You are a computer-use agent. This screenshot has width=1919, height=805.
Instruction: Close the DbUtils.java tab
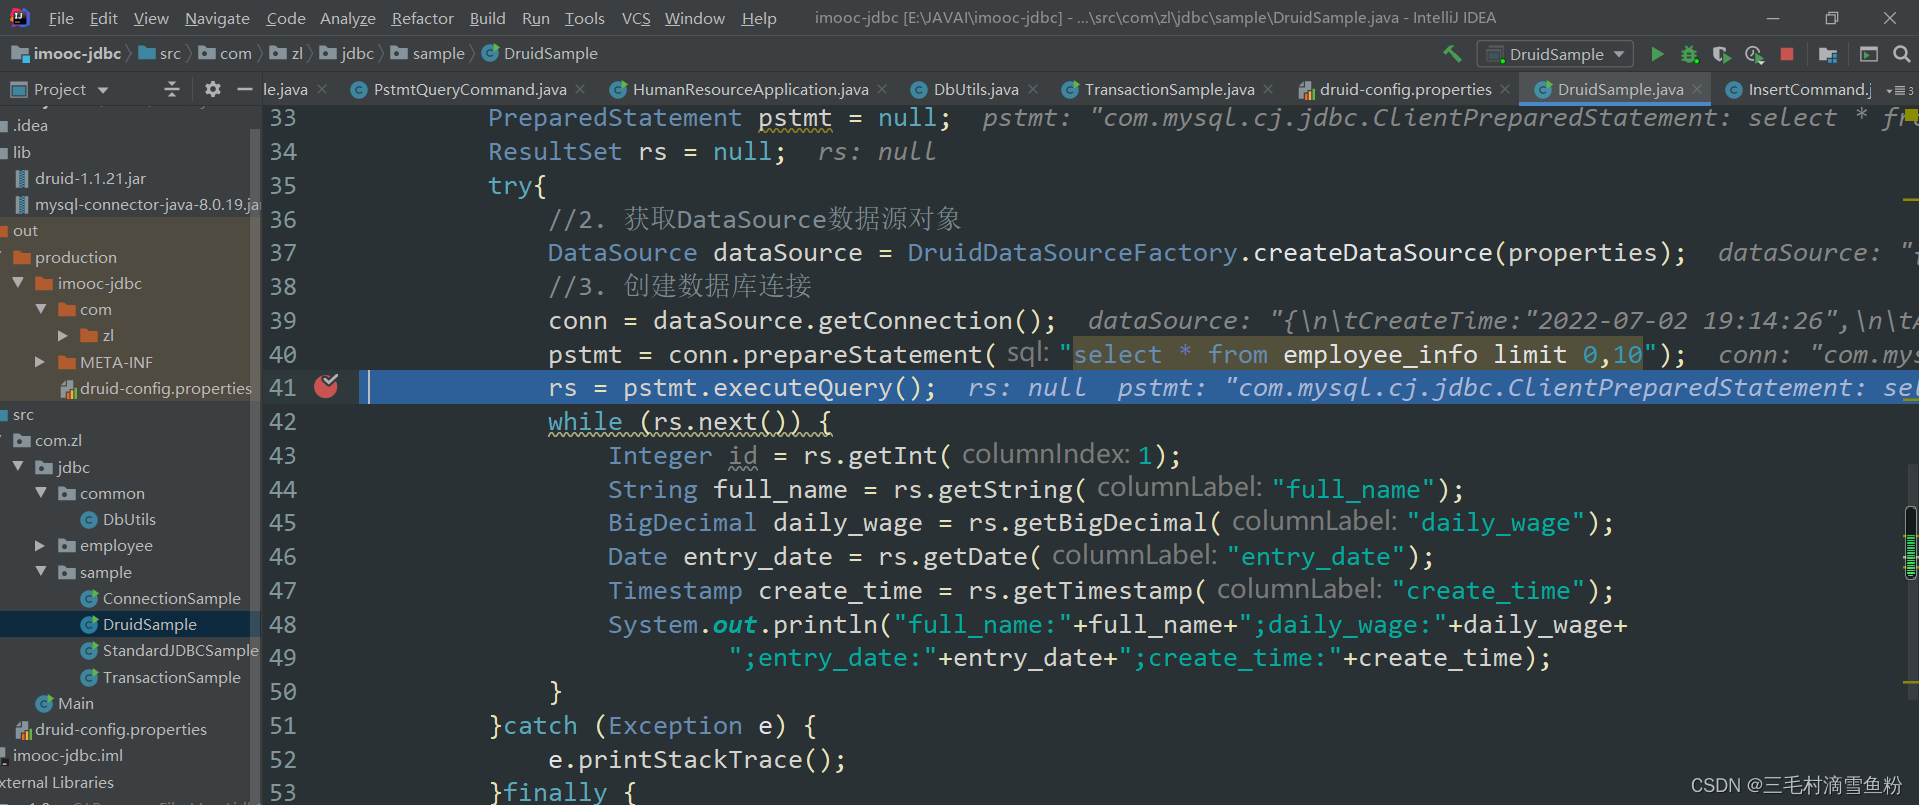(1033, 89)
